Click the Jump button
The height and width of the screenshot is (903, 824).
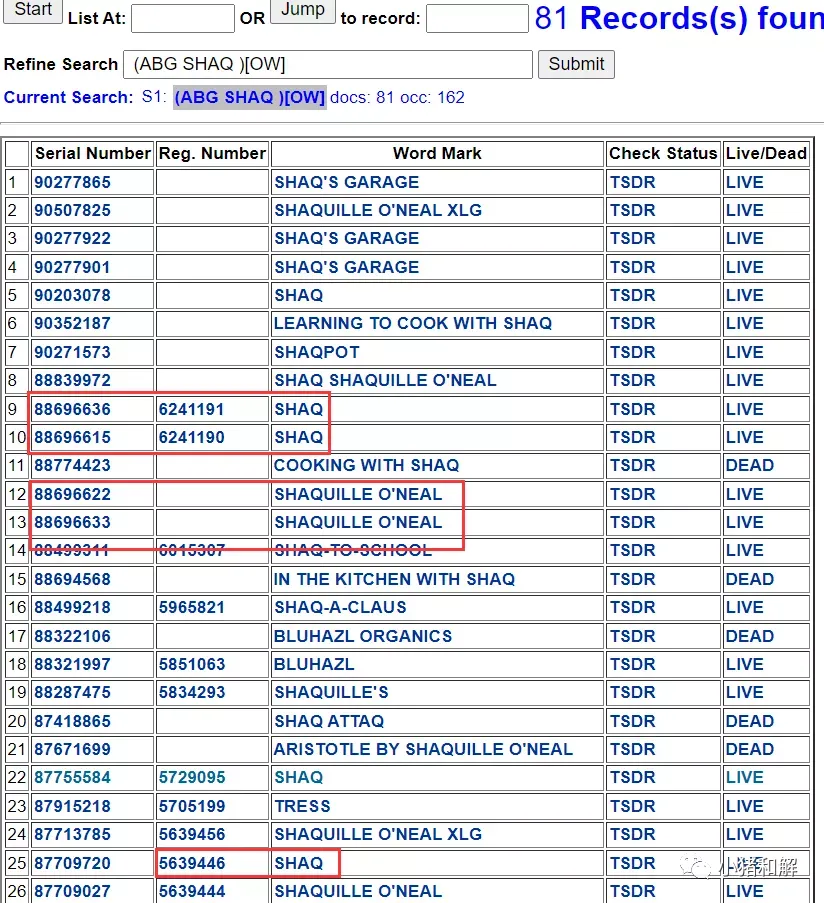[x=303, y=10]
